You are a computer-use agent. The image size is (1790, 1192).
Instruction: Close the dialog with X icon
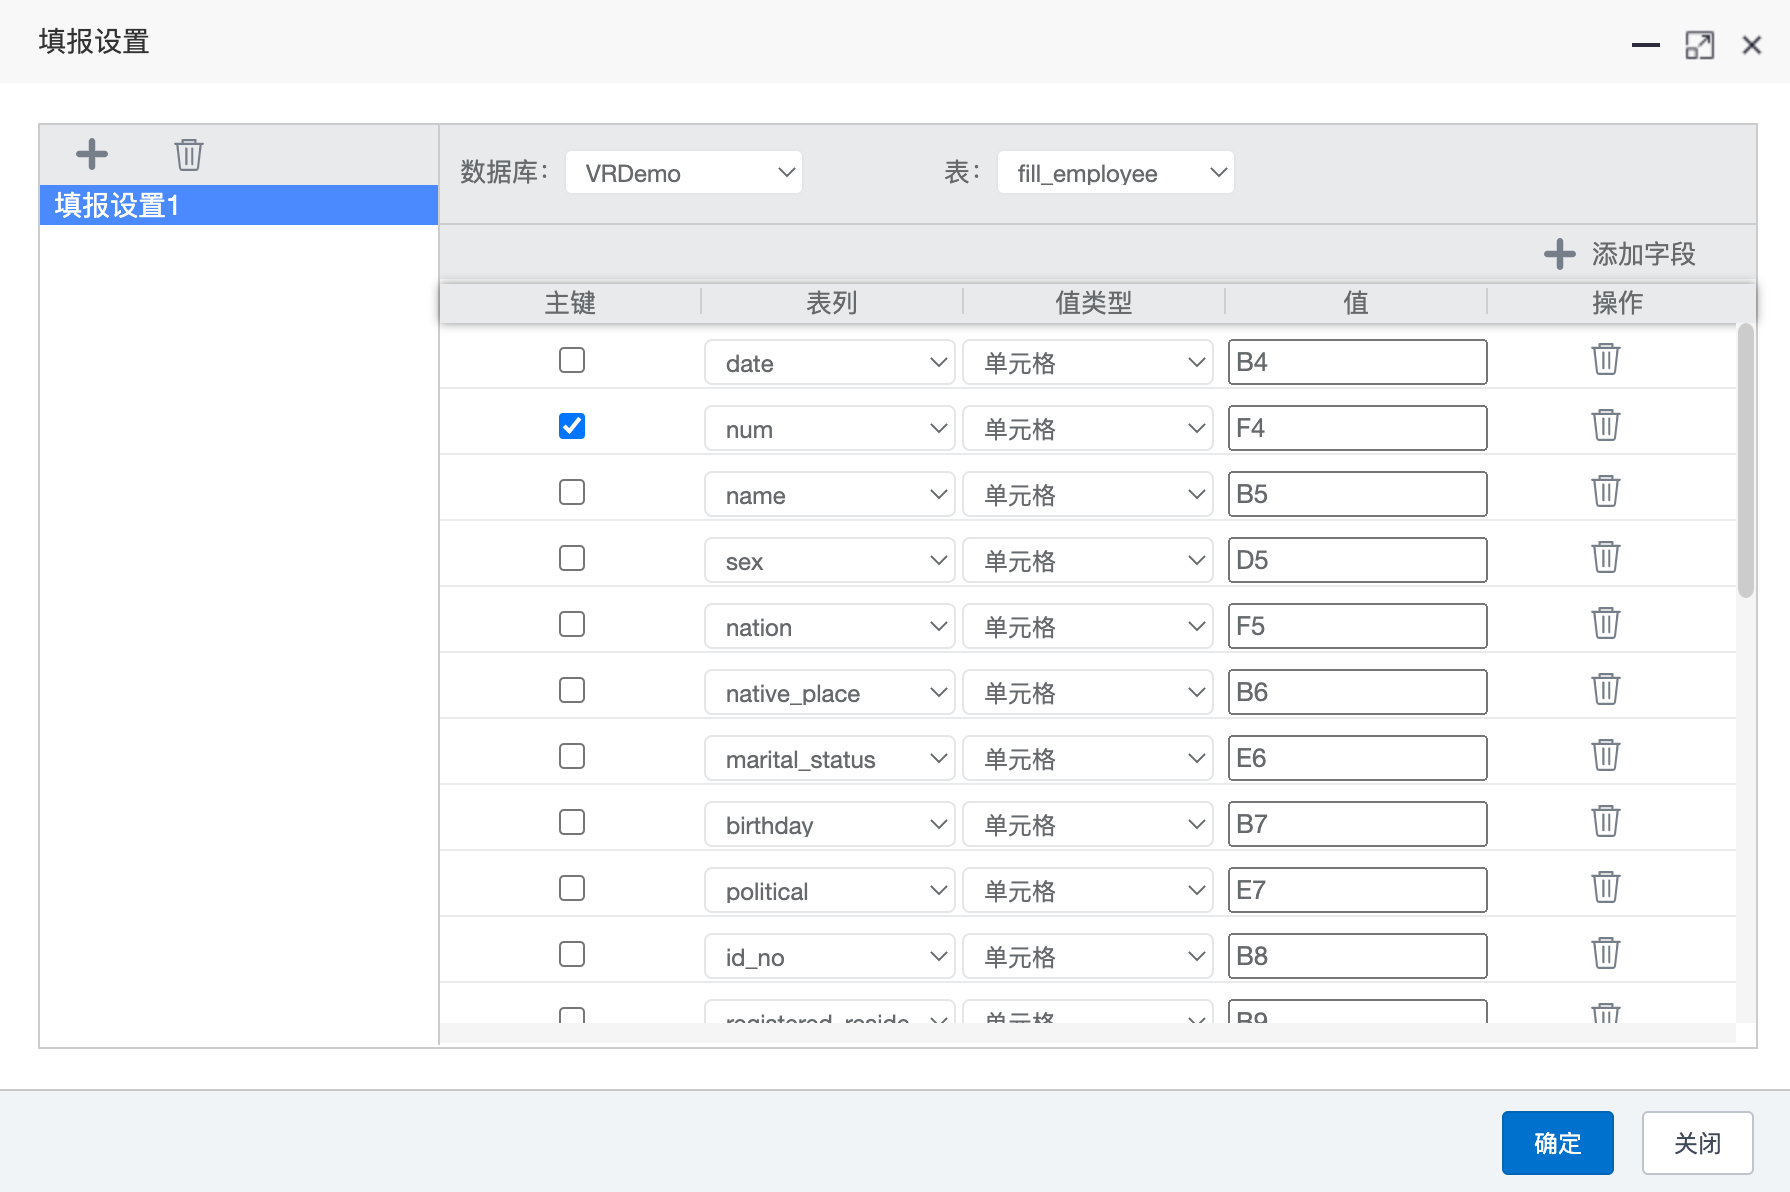point(1751,45)
